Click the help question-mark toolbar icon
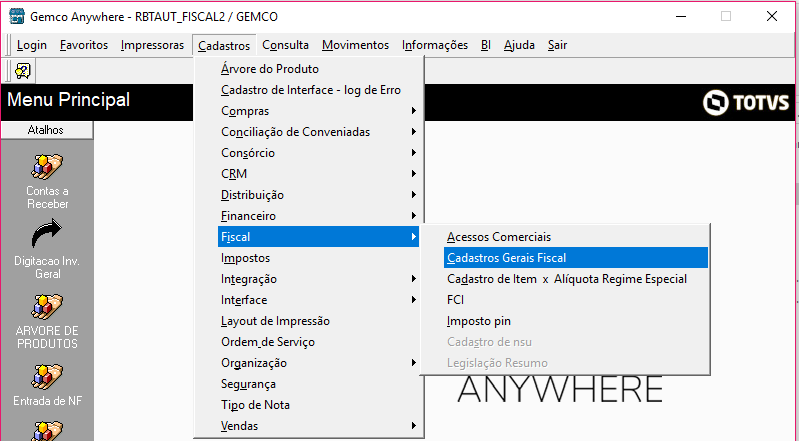 pyautogui.click(x=23, y=71)
